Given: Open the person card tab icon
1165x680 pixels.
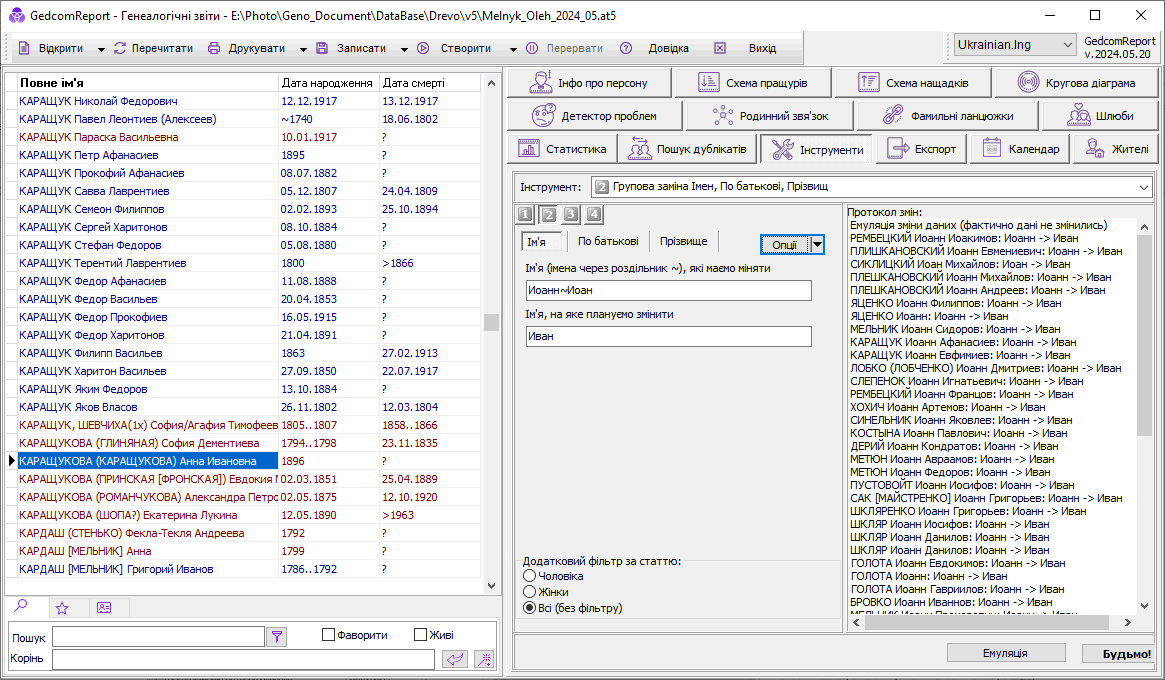Looking at the screenshot, I should 103,607.
